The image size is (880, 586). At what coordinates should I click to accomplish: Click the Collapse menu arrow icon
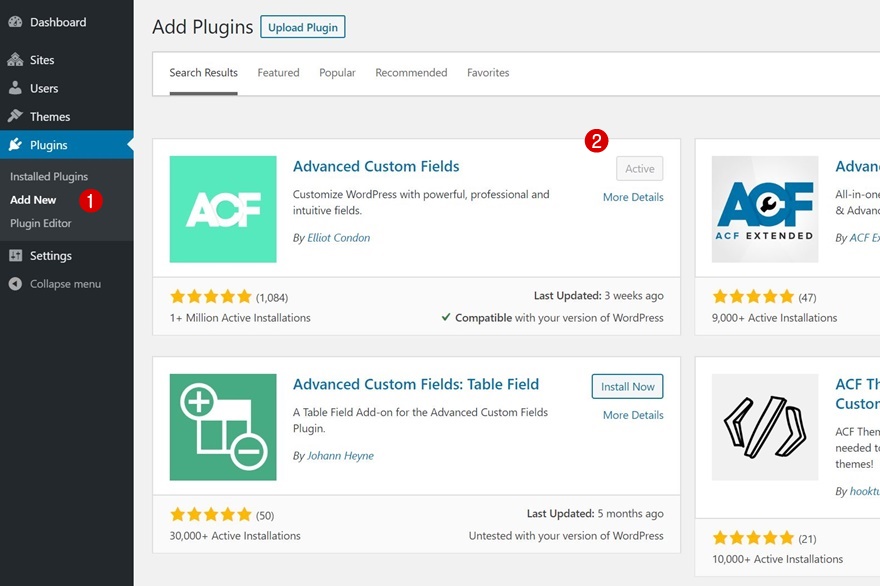[x=15, y=284]
